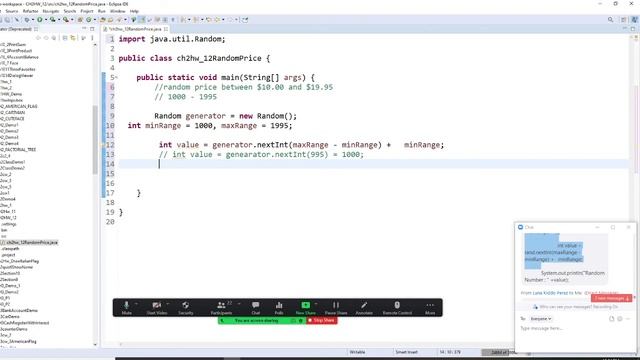Click the red new messages button in Chat
Viewport: 640px width, 360px height.
coord(611,298)
